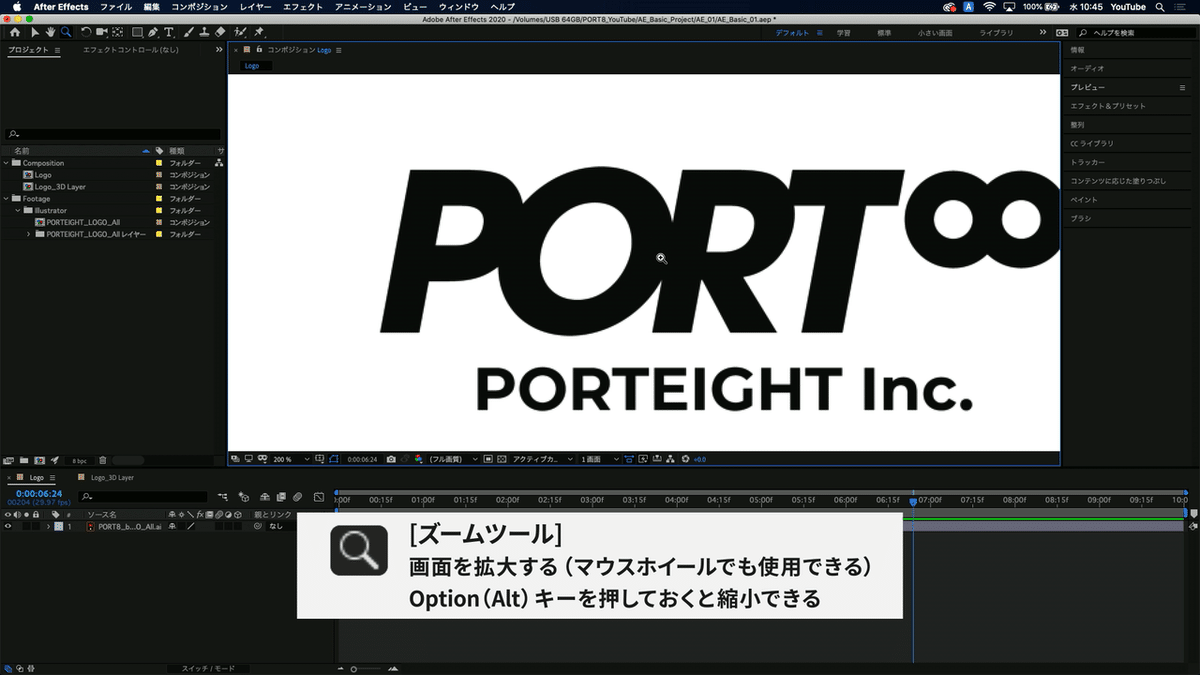Viewport: 1200px width, 675px height.
Task: Create new composition from Project panel footer
Action: pos(39,460)
